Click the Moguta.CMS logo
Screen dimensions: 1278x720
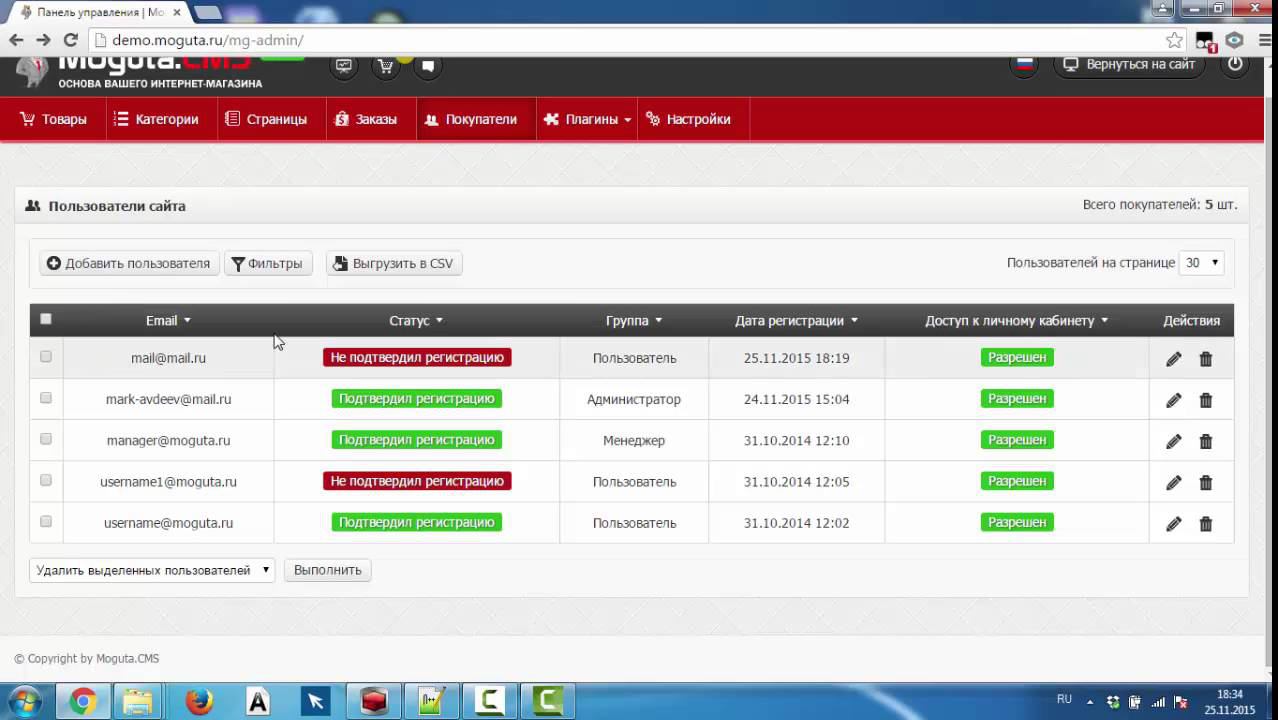[140, 72]
